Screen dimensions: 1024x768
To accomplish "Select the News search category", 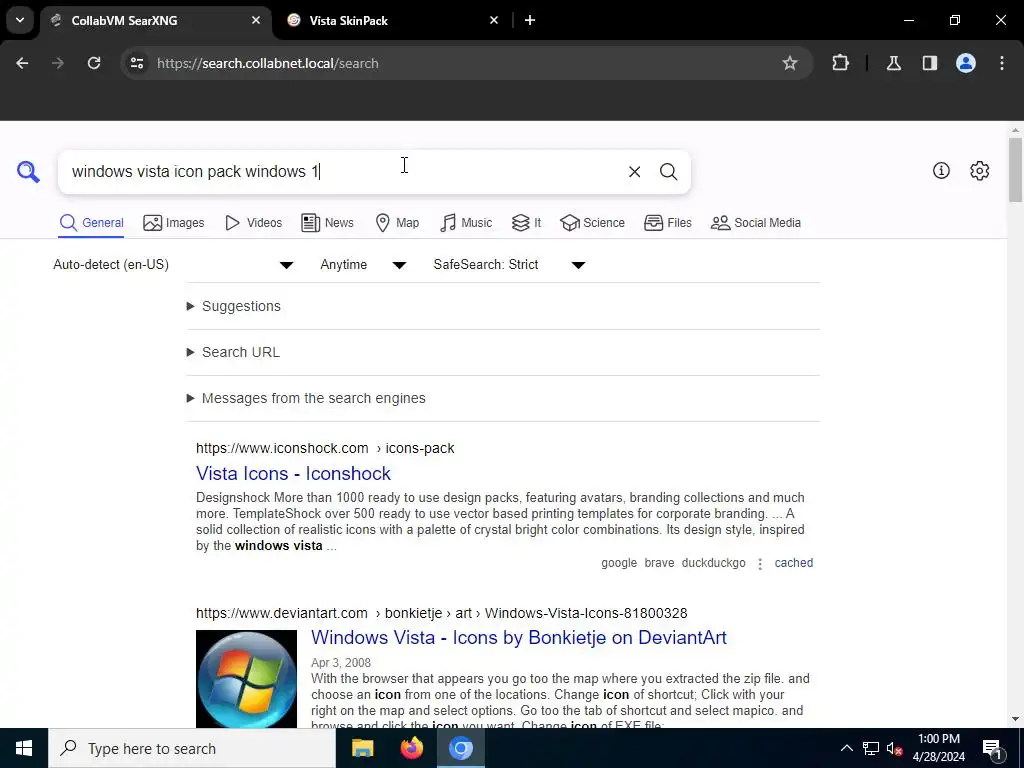I will [328, 223].
